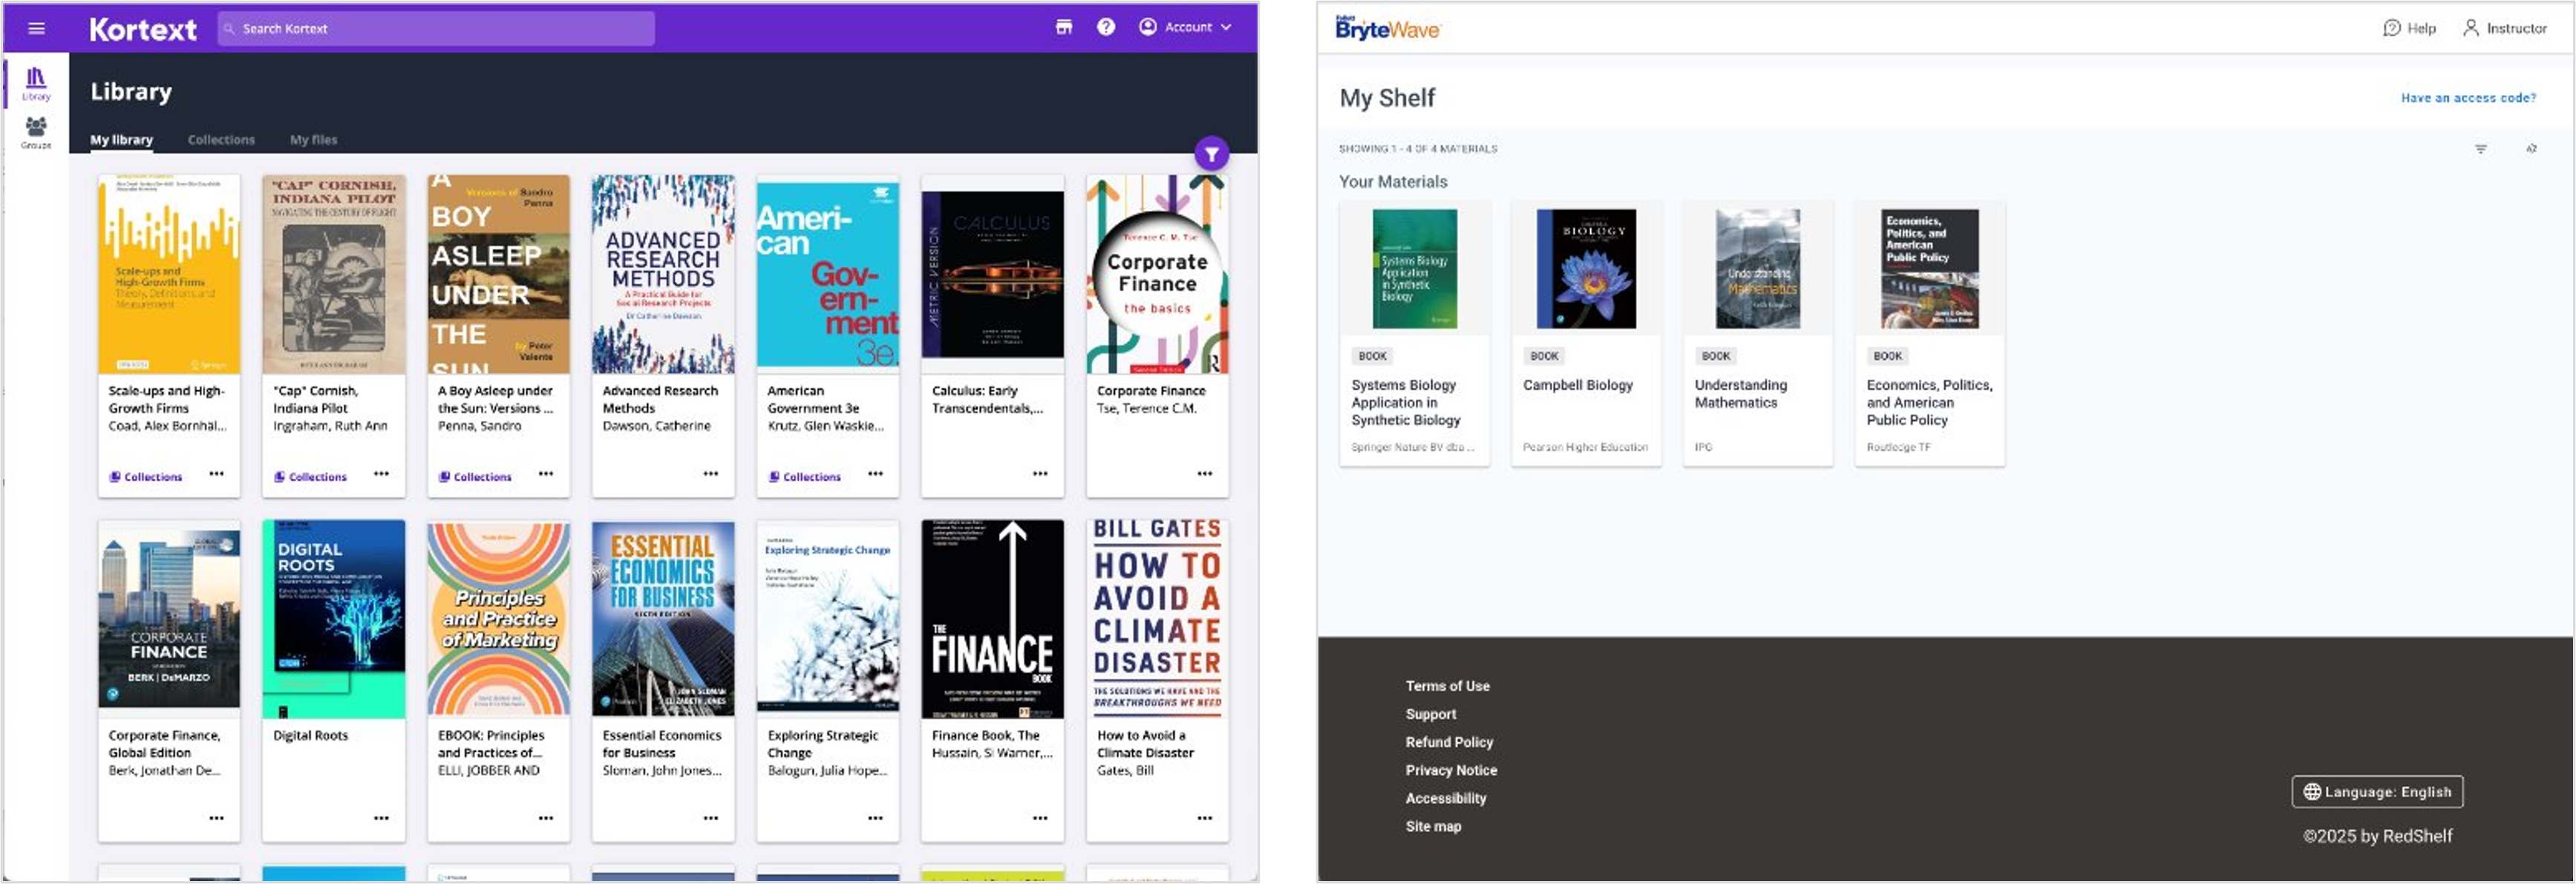Open Help in BryteWave header
Image resolution: width=2576 pixels, height=884 pixels.
pos(2409,28)
